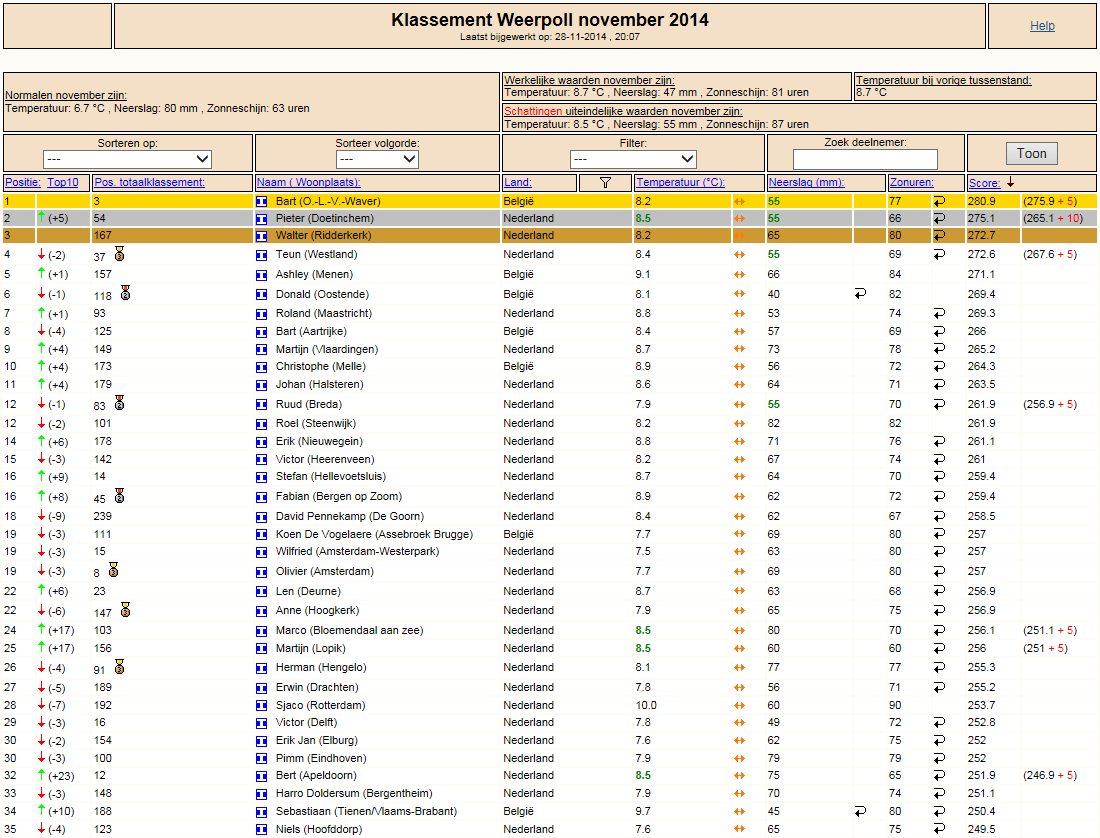Open the Sorteer volgorde dropdown
1100x838 pixels.
click(377, 159)
